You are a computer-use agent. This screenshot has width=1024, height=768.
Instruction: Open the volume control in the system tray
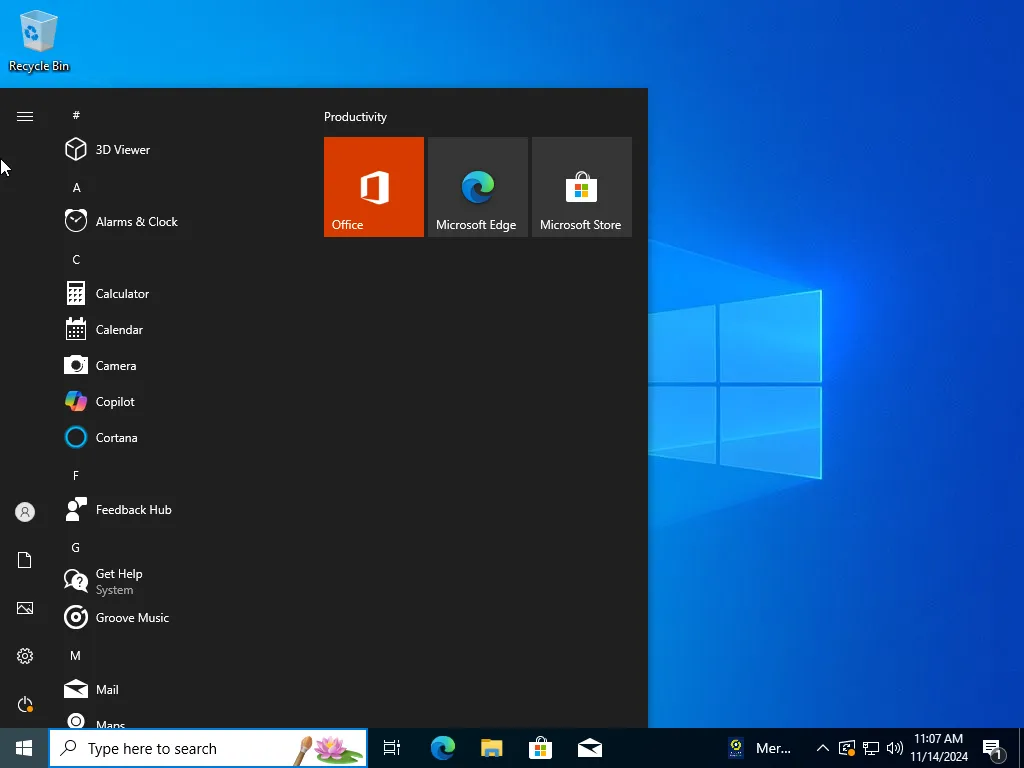point(895,748)
